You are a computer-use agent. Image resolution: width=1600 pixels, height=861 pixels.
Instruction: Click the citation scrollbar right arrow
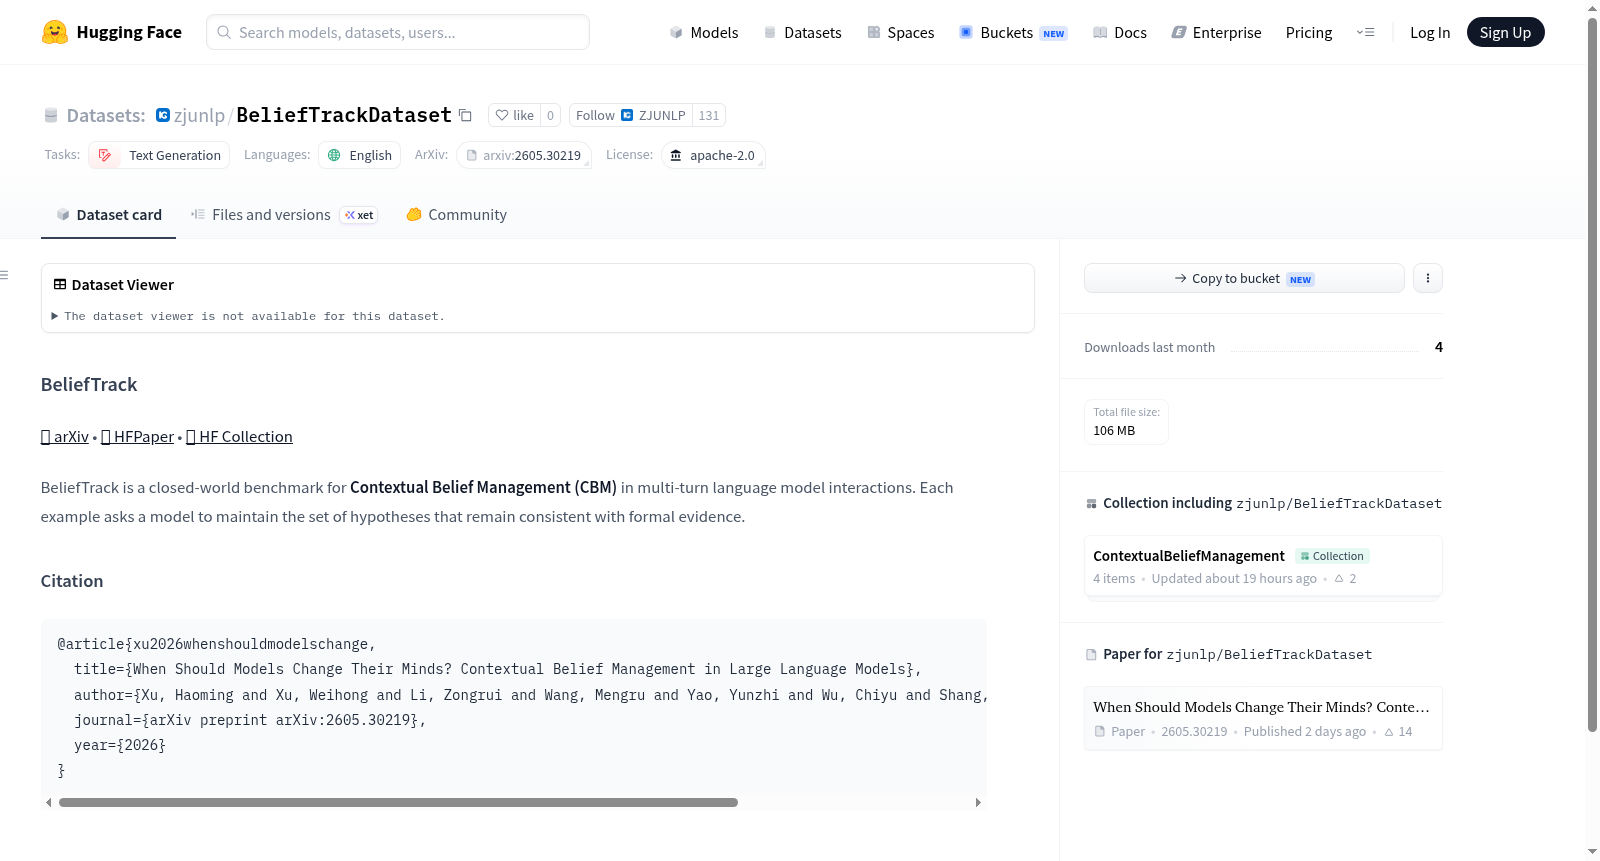(978, 803)
